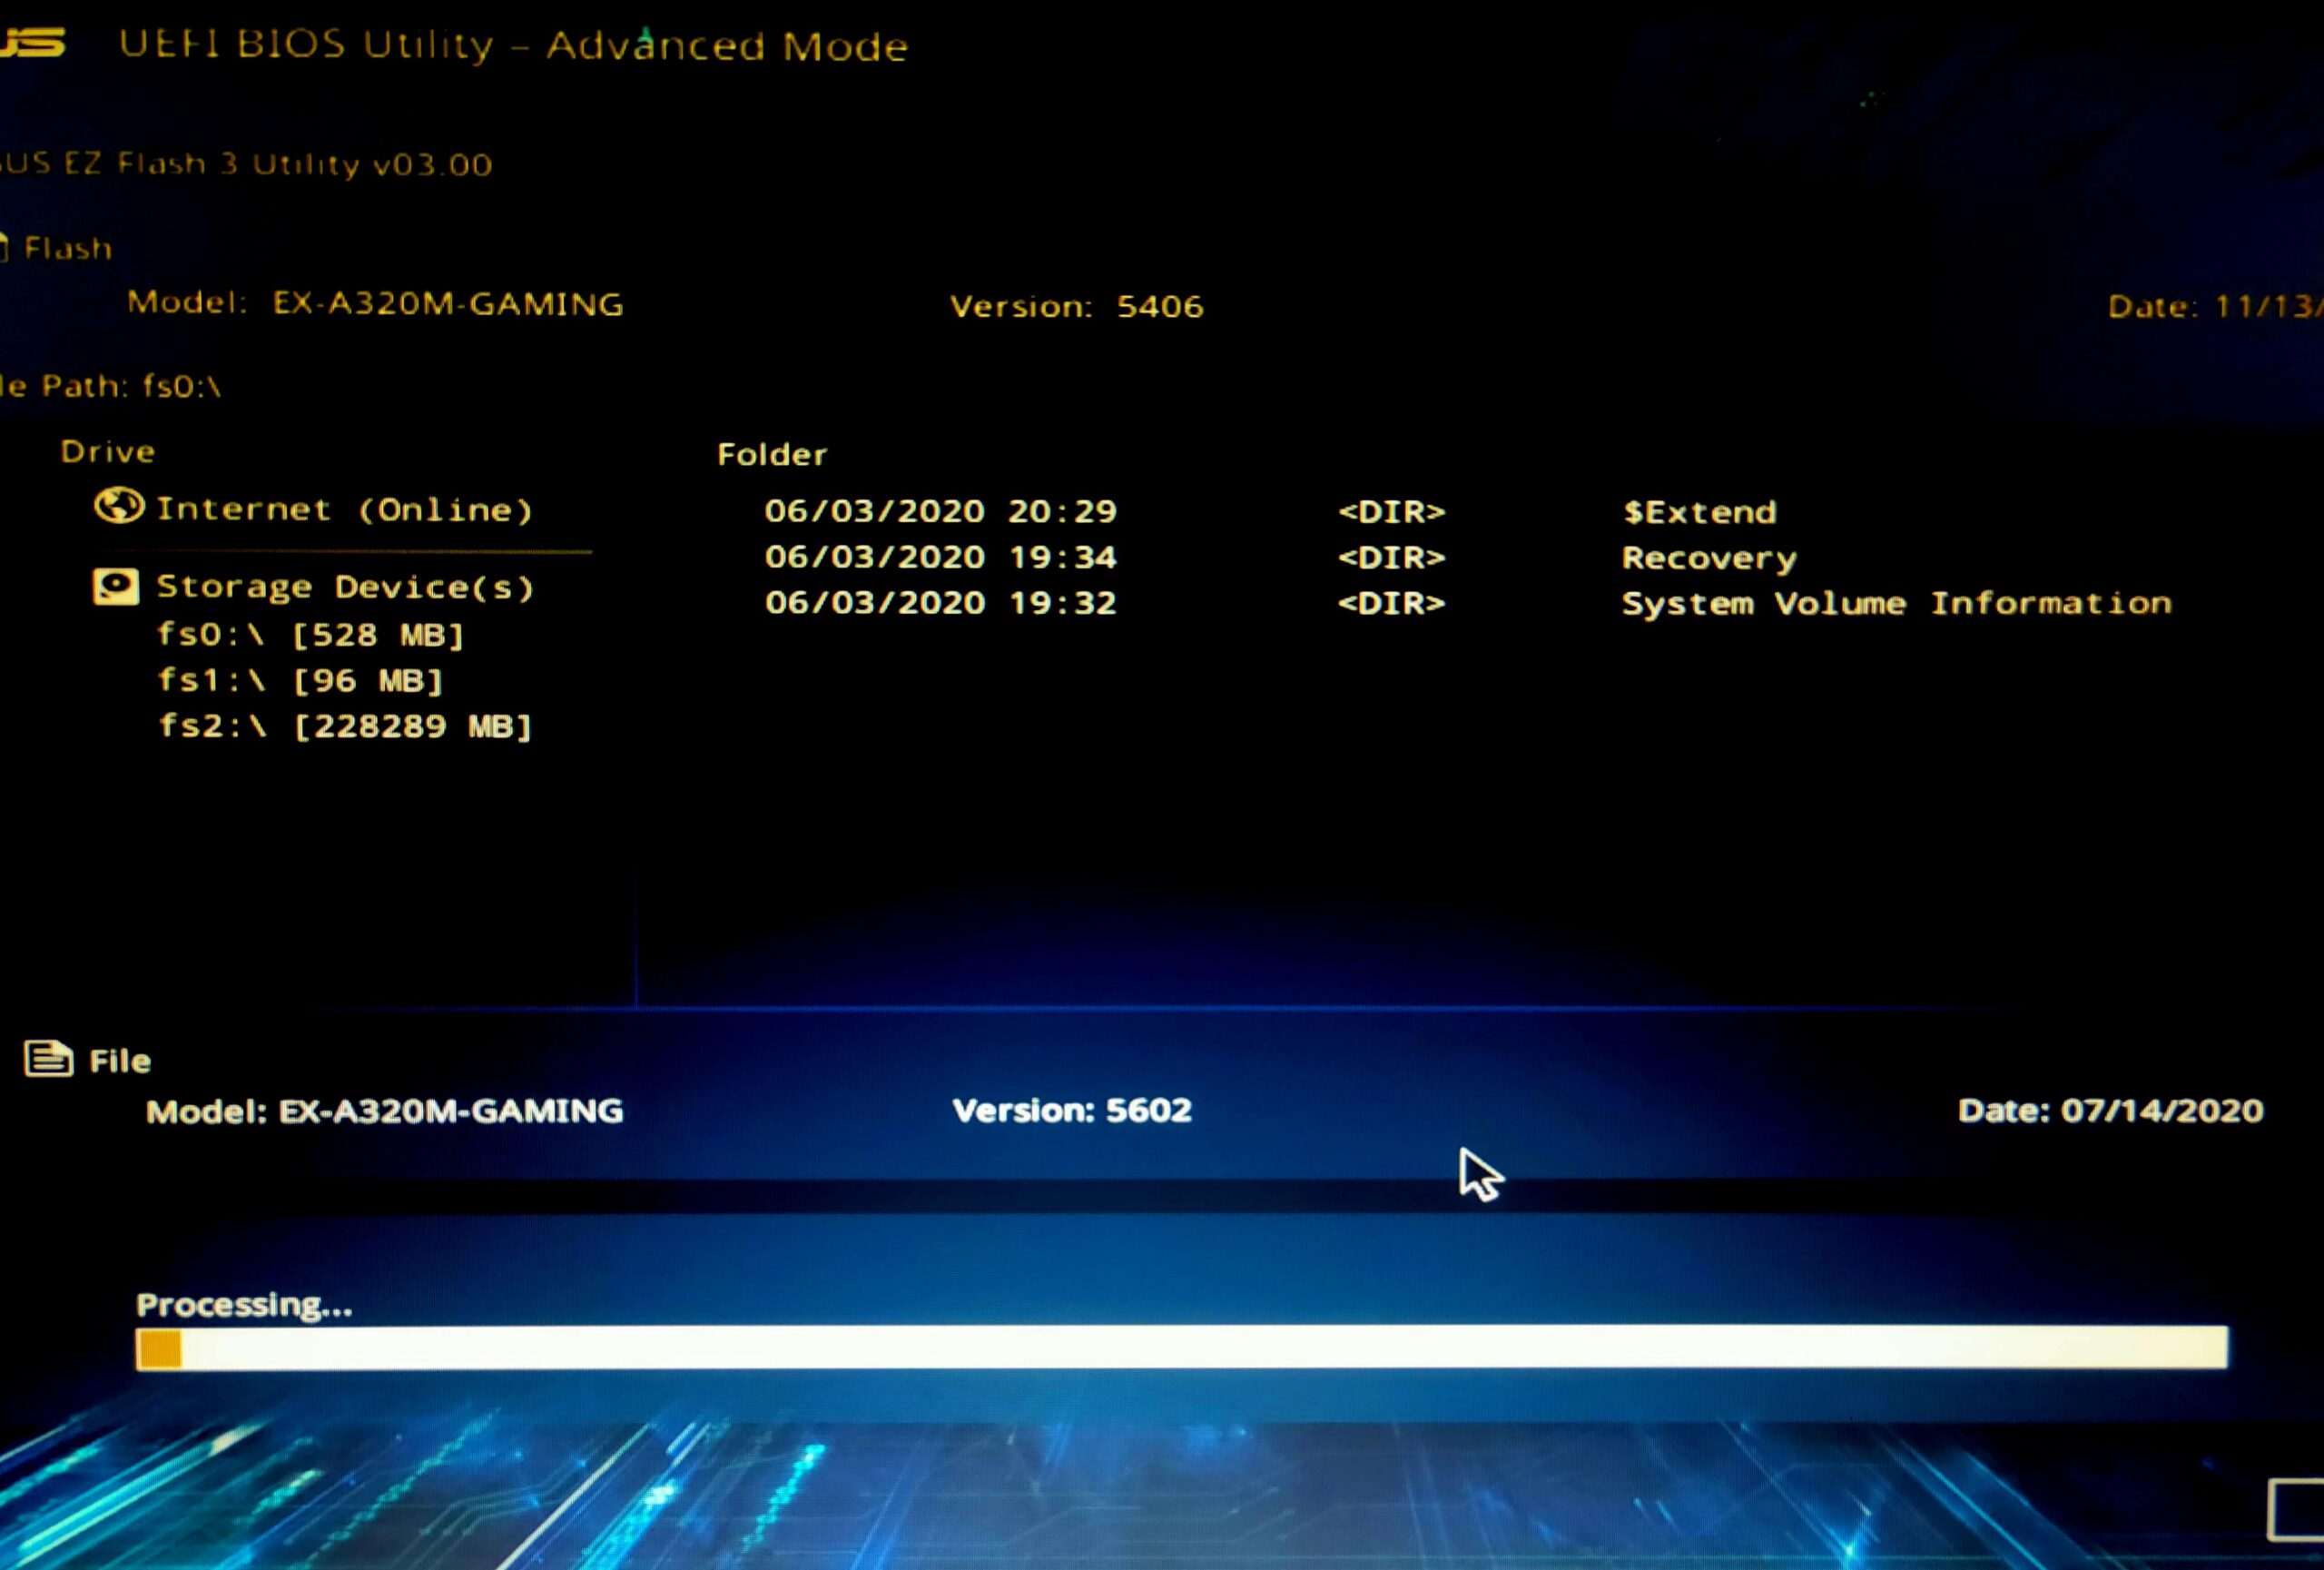The image size is (2324, 1570).
Task: Open the Recovery folder
Action: click(1709, 558)
